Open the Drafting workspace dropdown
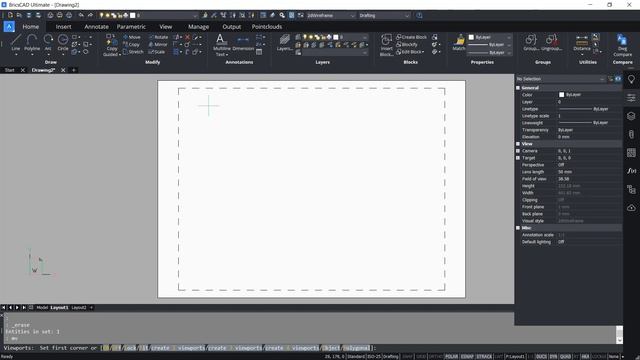This screenshot has width=640, height=360. point(384,16)
